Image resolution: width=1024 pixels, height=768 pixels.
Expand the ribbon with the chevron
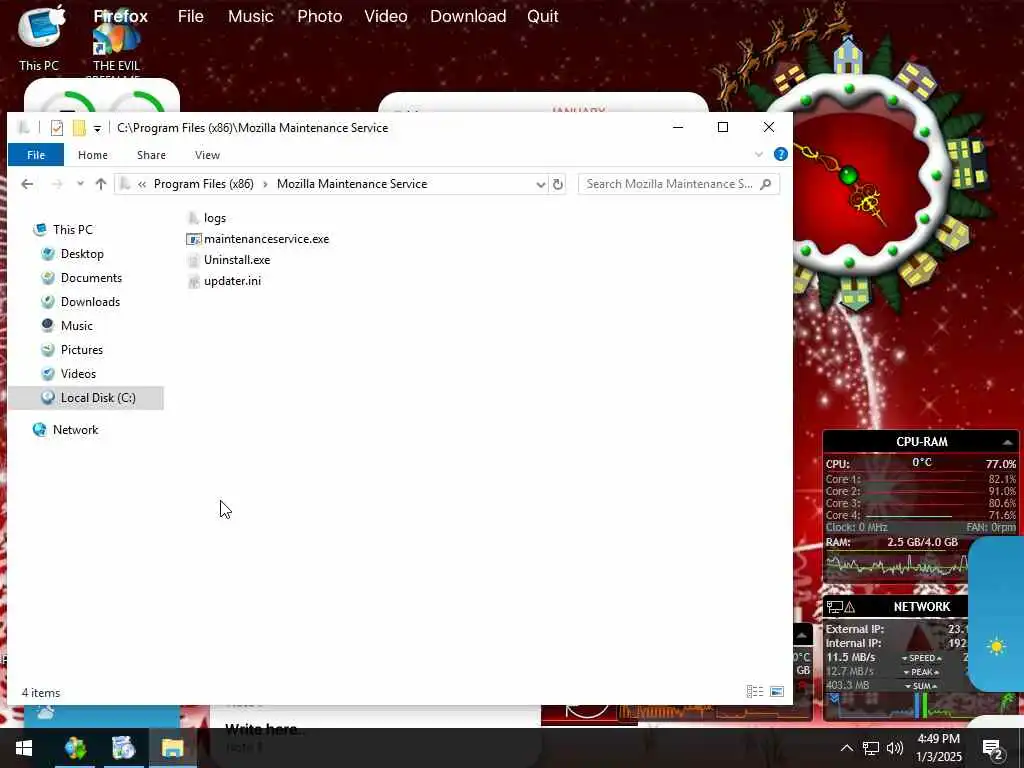[x=759, y=155]
